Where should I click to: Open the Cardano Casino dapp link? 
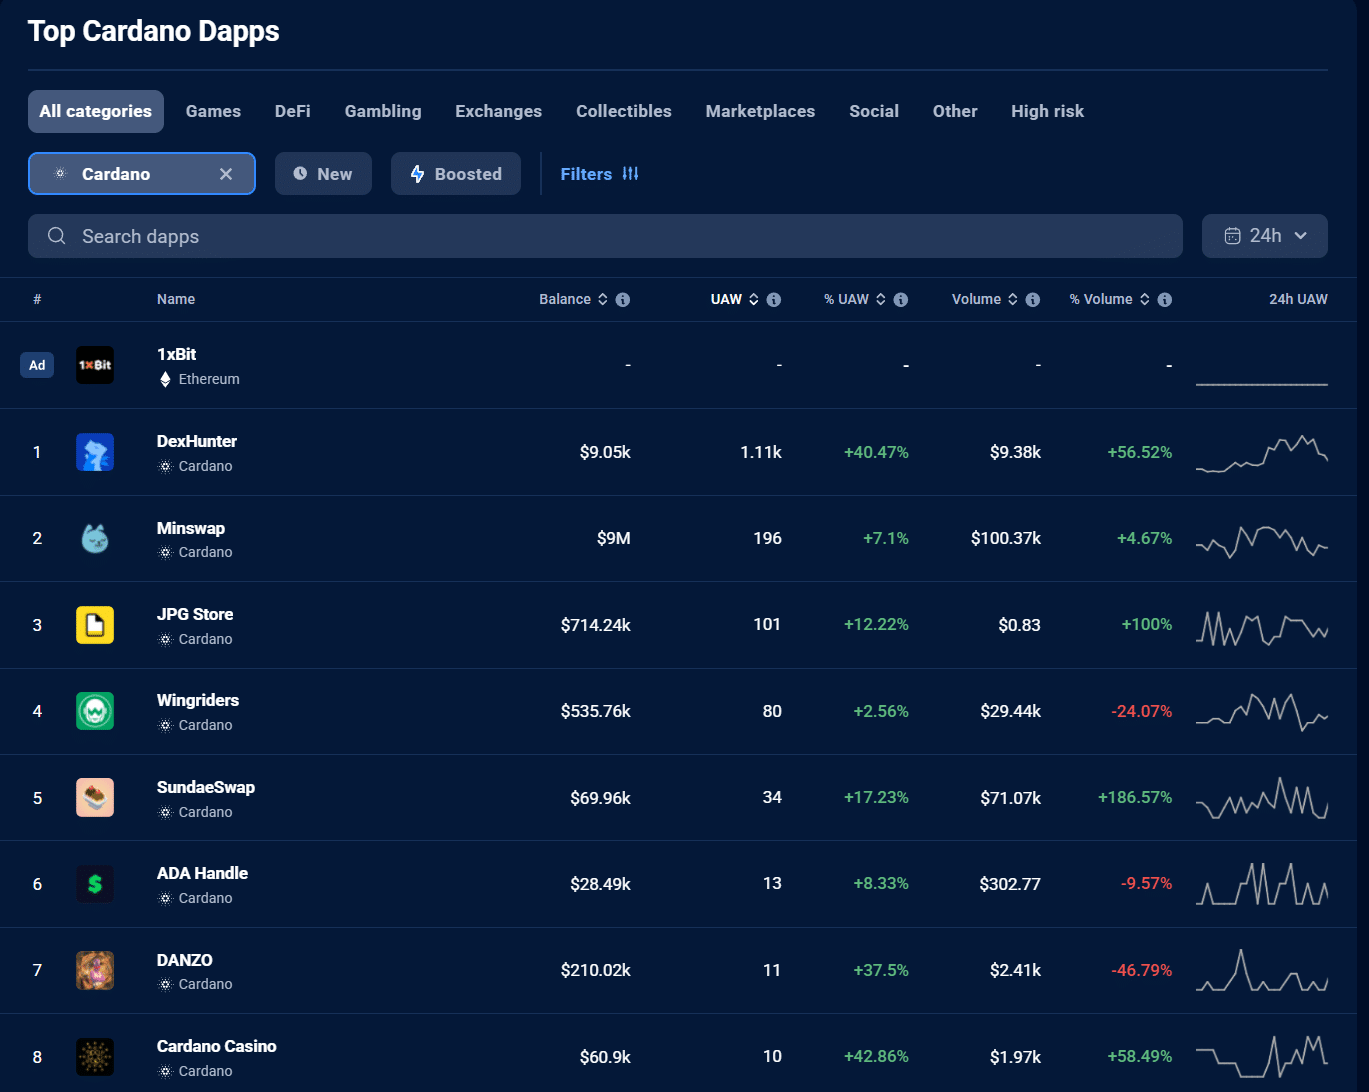(217, 1046)
